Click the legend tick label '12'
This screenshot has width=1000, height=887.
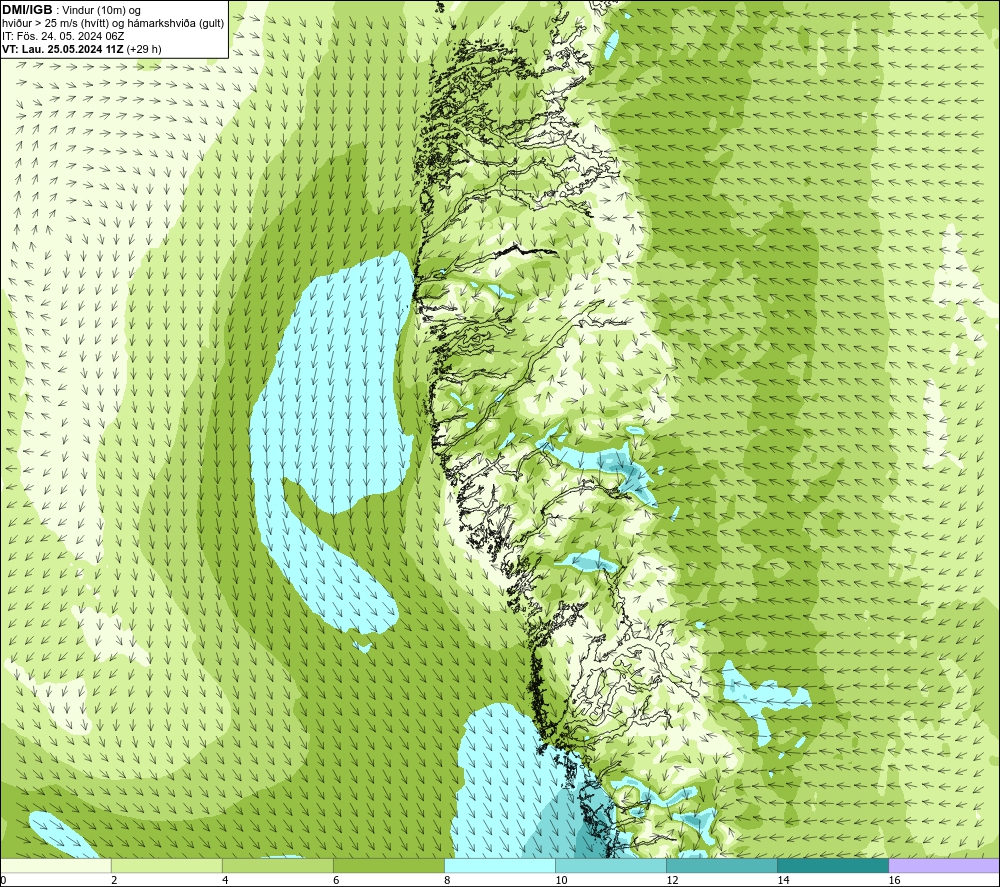(x=672, y=880)
